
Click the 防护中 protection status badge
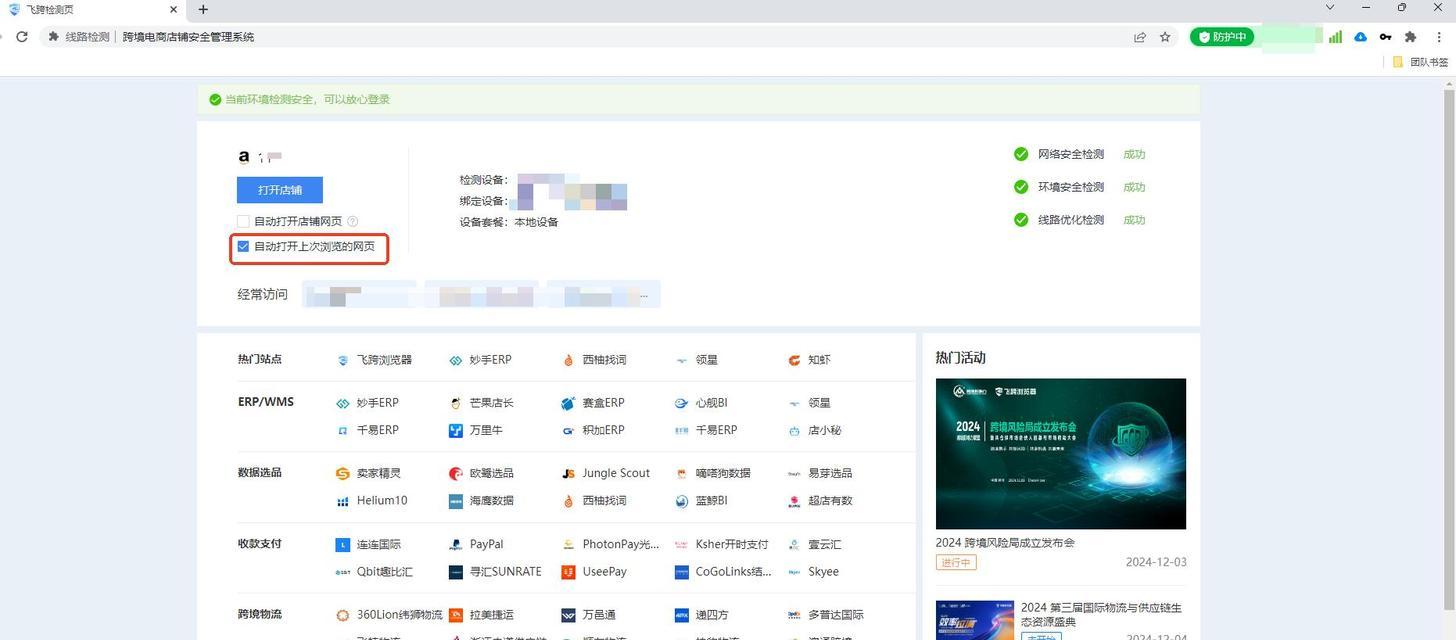click(1221, 37)
